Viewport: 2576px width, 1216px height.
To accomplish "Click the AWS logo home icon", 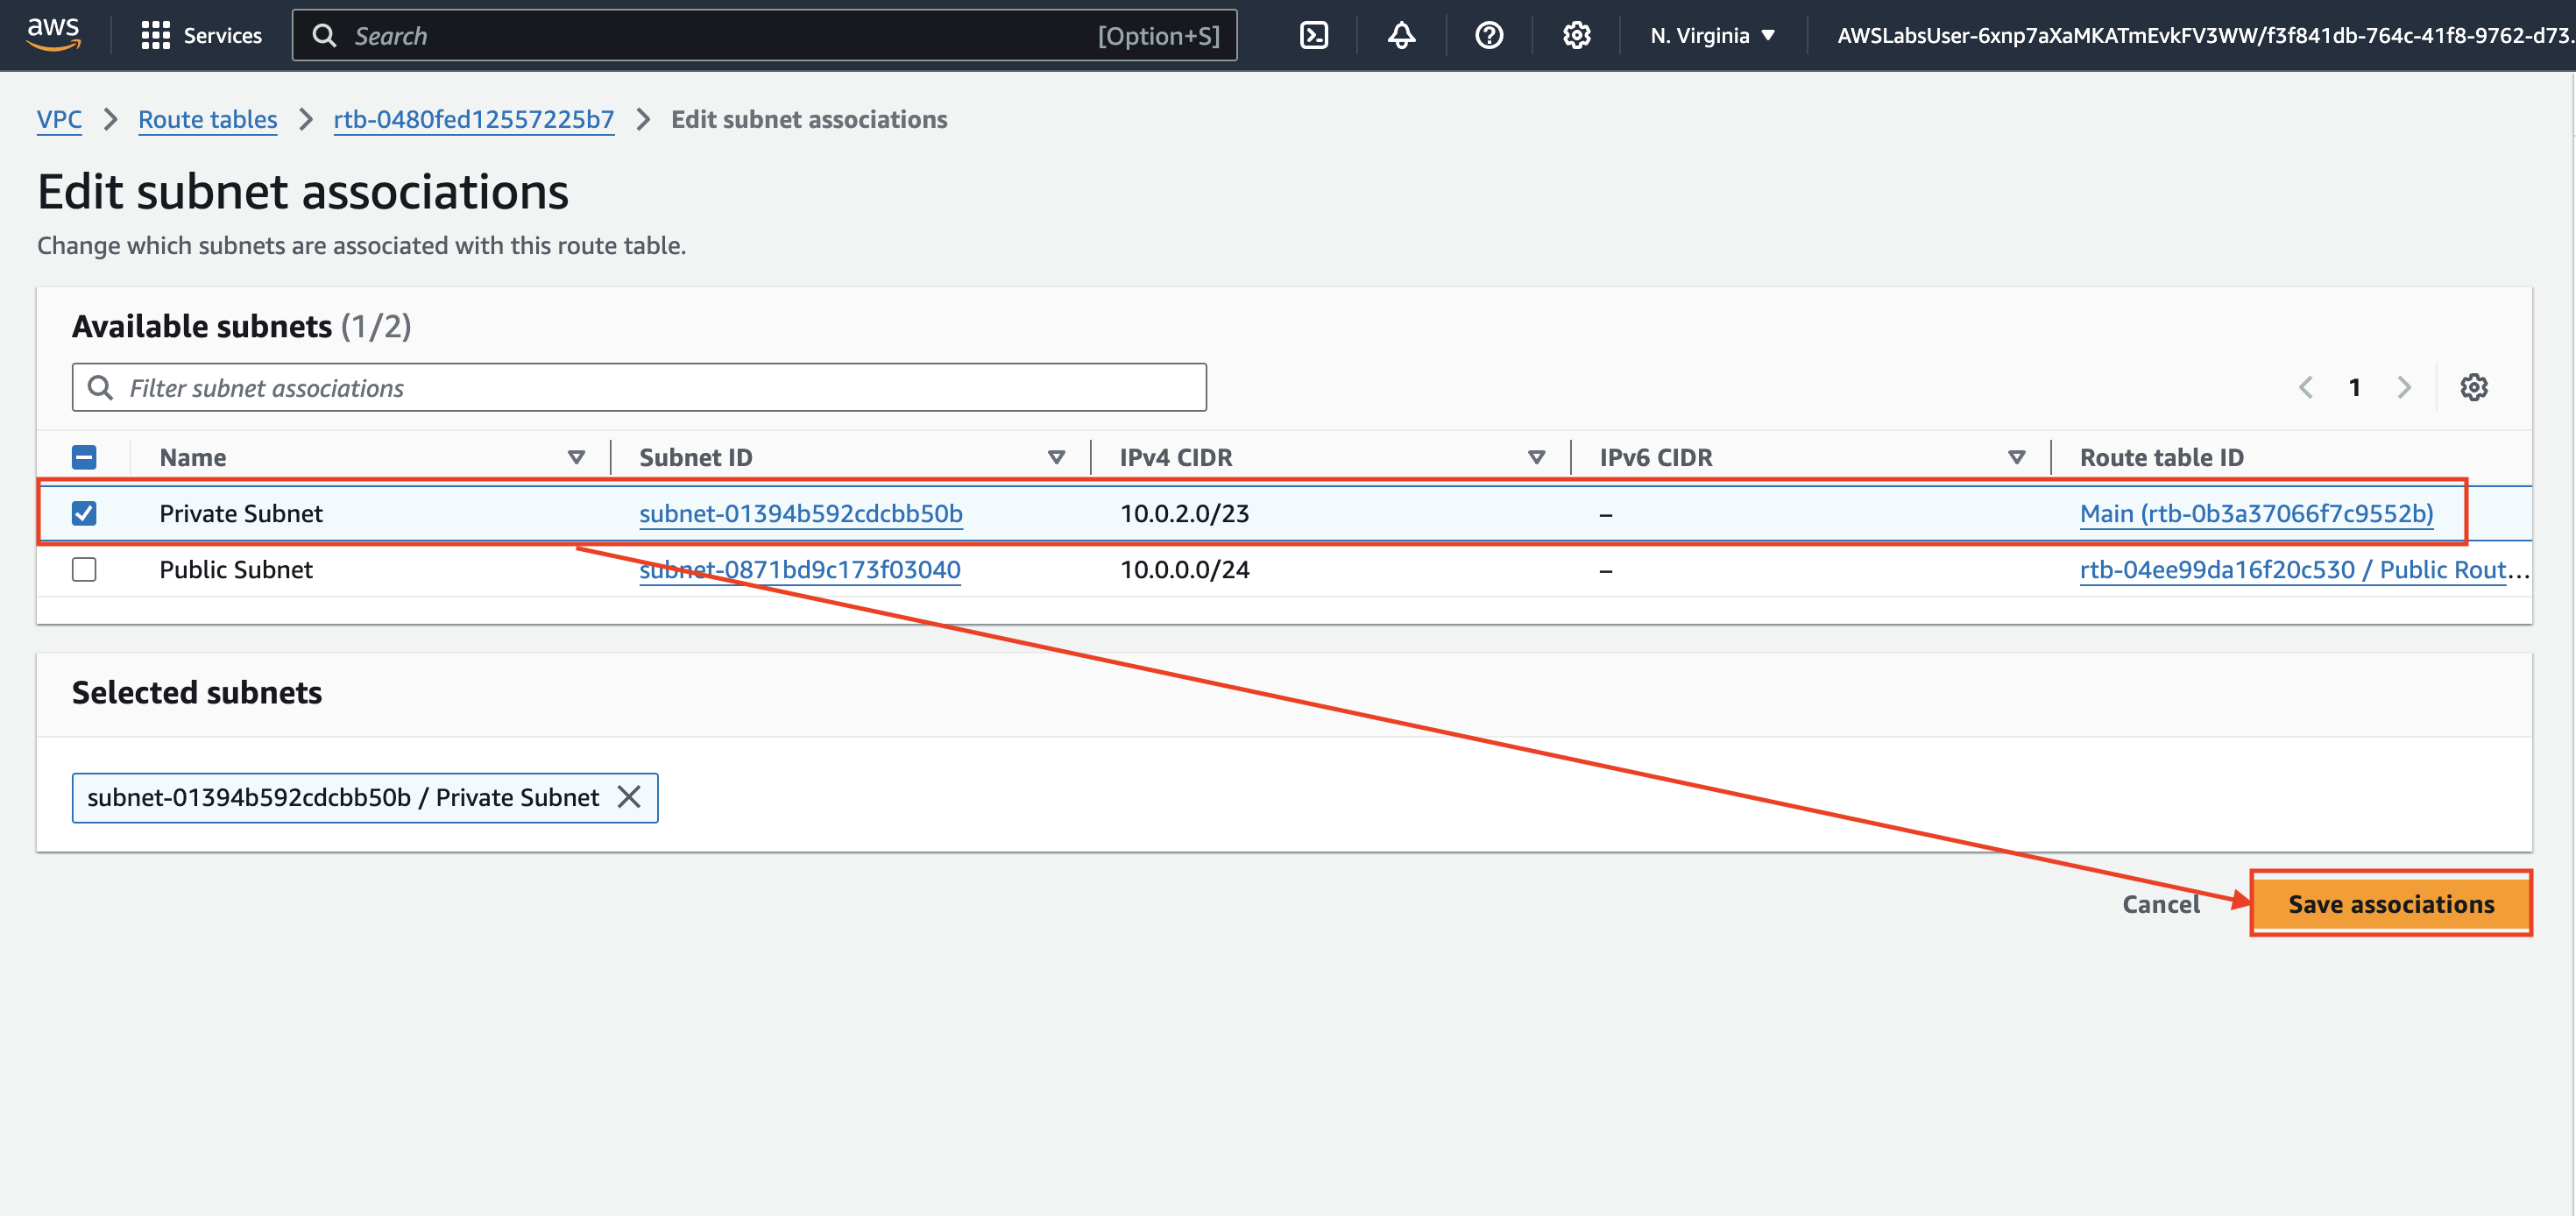I will point(54,34).
